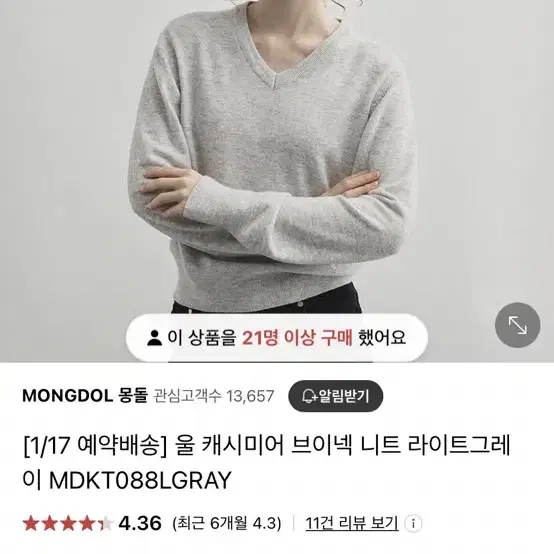Image resolution: width=554 pixels, height=554 pixels.
Task: Click the 최근 6개월 4.3 rating note
Action: [227, 523]
